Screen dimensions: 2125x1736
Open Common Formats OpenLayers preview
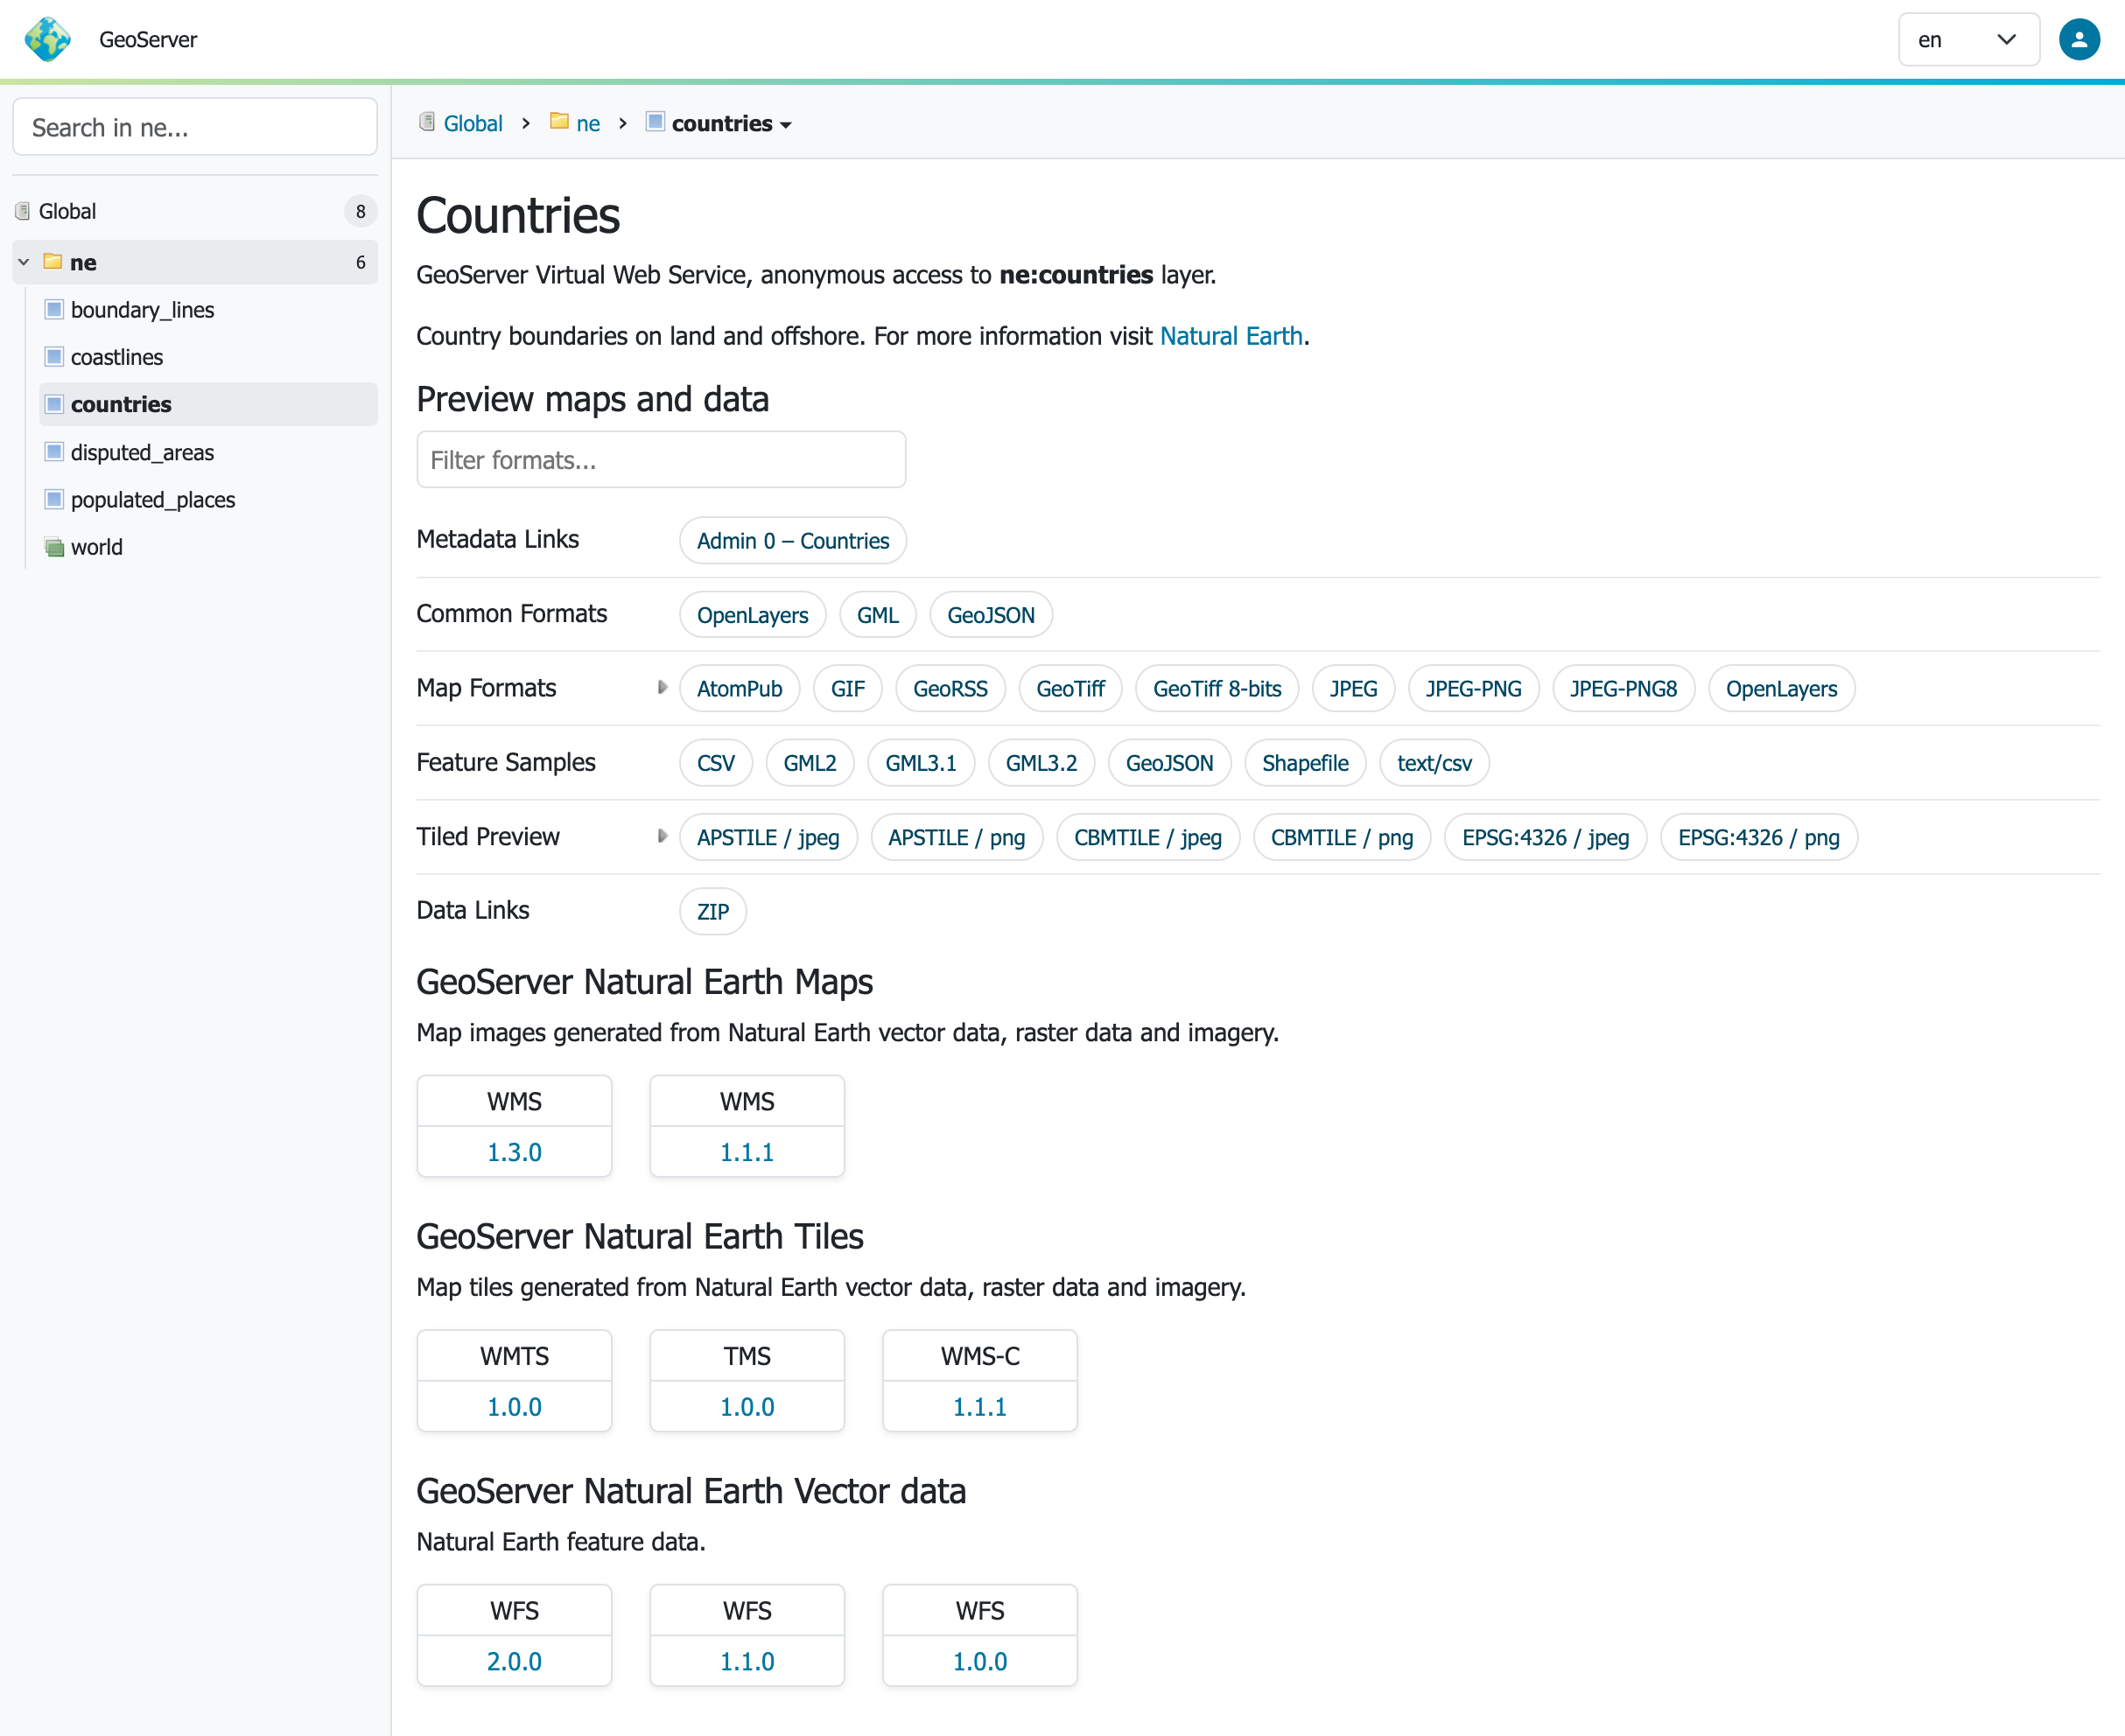click(752, 615)
